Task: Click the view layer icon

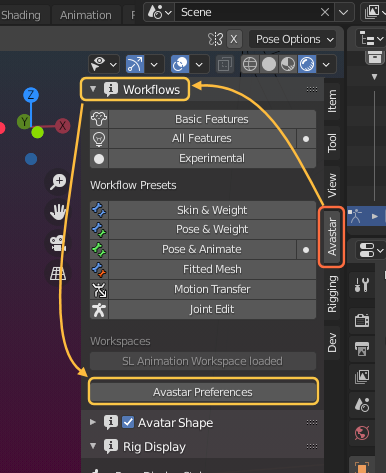Action: click(x=373, y=12)
